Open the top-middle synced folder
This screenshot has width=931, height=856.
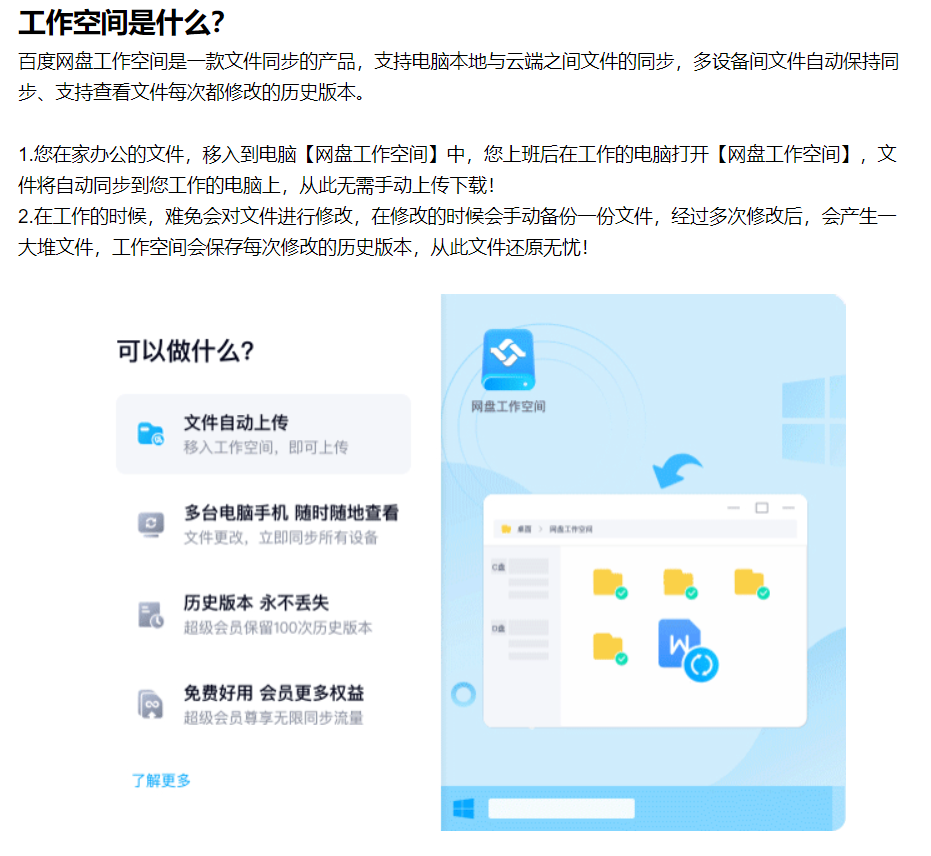coord(679,583)
